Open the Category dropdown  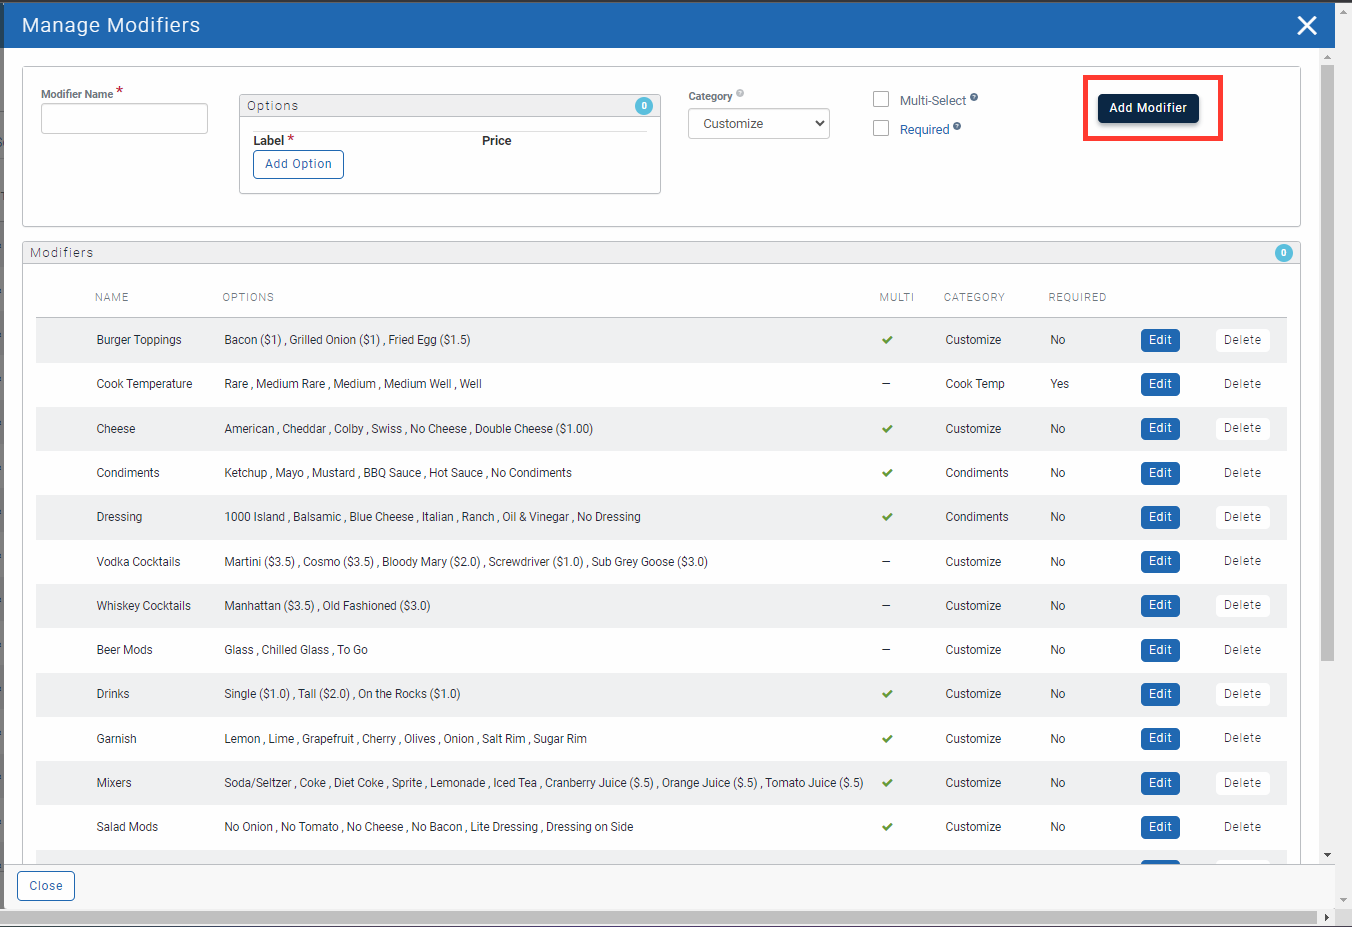click(x=759, y=124)
